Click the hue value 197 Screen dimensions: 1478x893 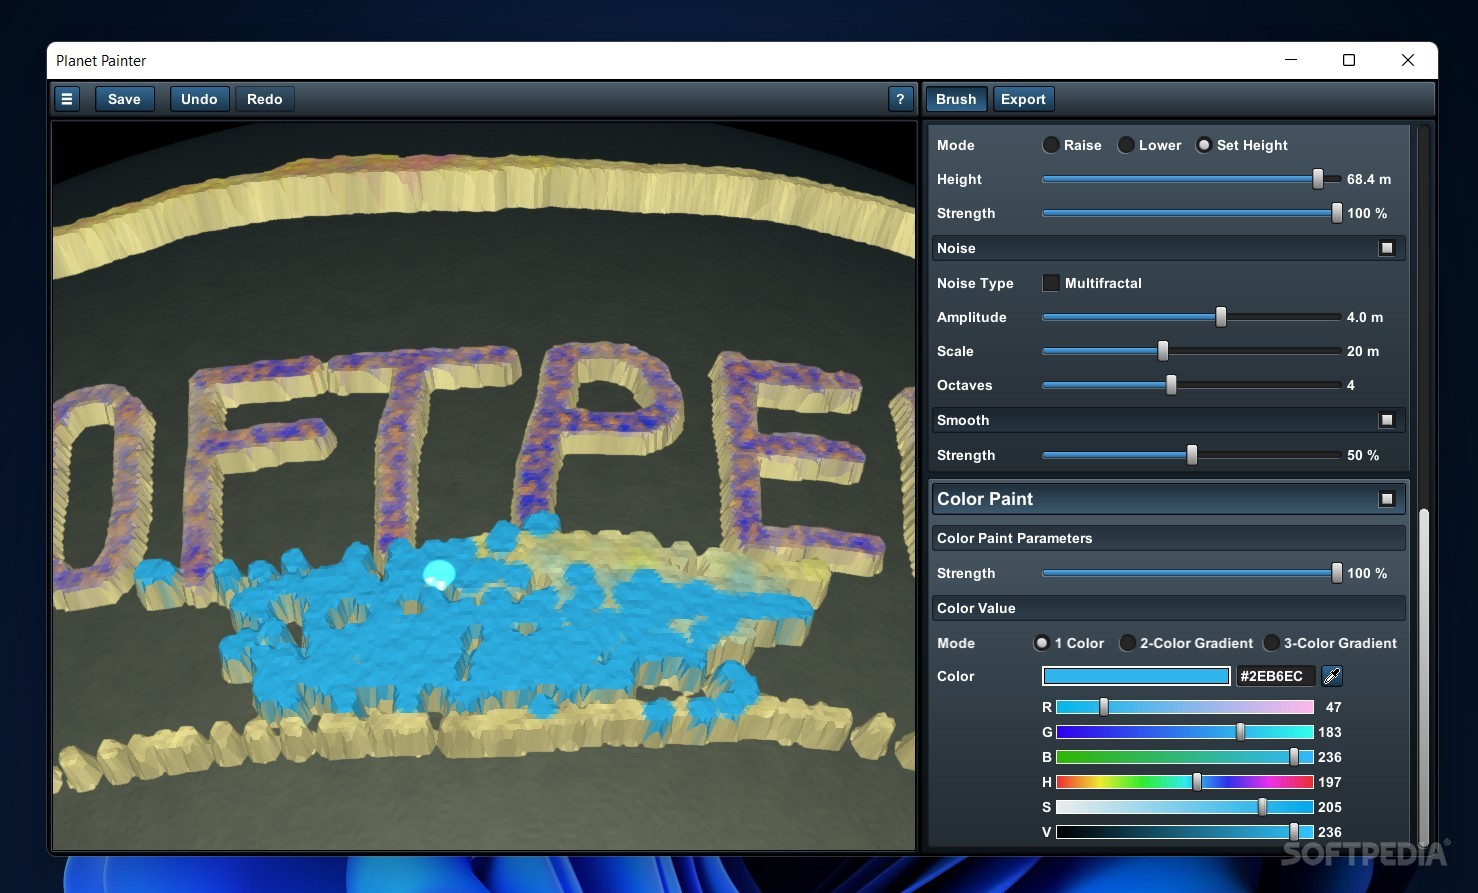tap(1330, 782)
